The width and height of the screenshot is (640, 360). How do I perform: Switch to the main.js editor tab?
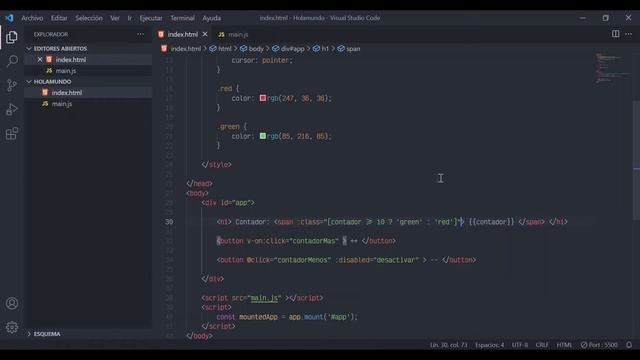pyautogui.click(x=233, y=34)
